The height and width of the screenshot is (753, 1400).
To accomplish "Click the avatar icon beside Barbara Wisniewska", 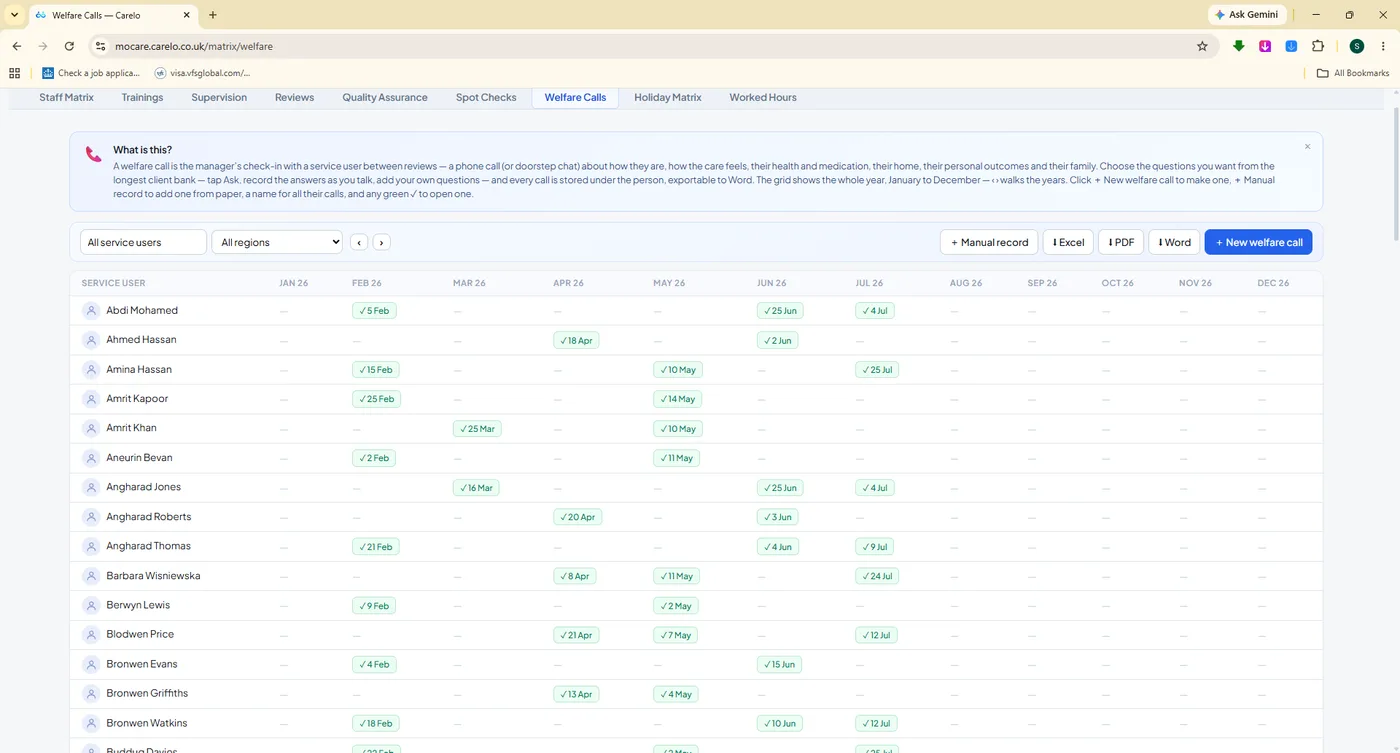I will click(91, 576).
